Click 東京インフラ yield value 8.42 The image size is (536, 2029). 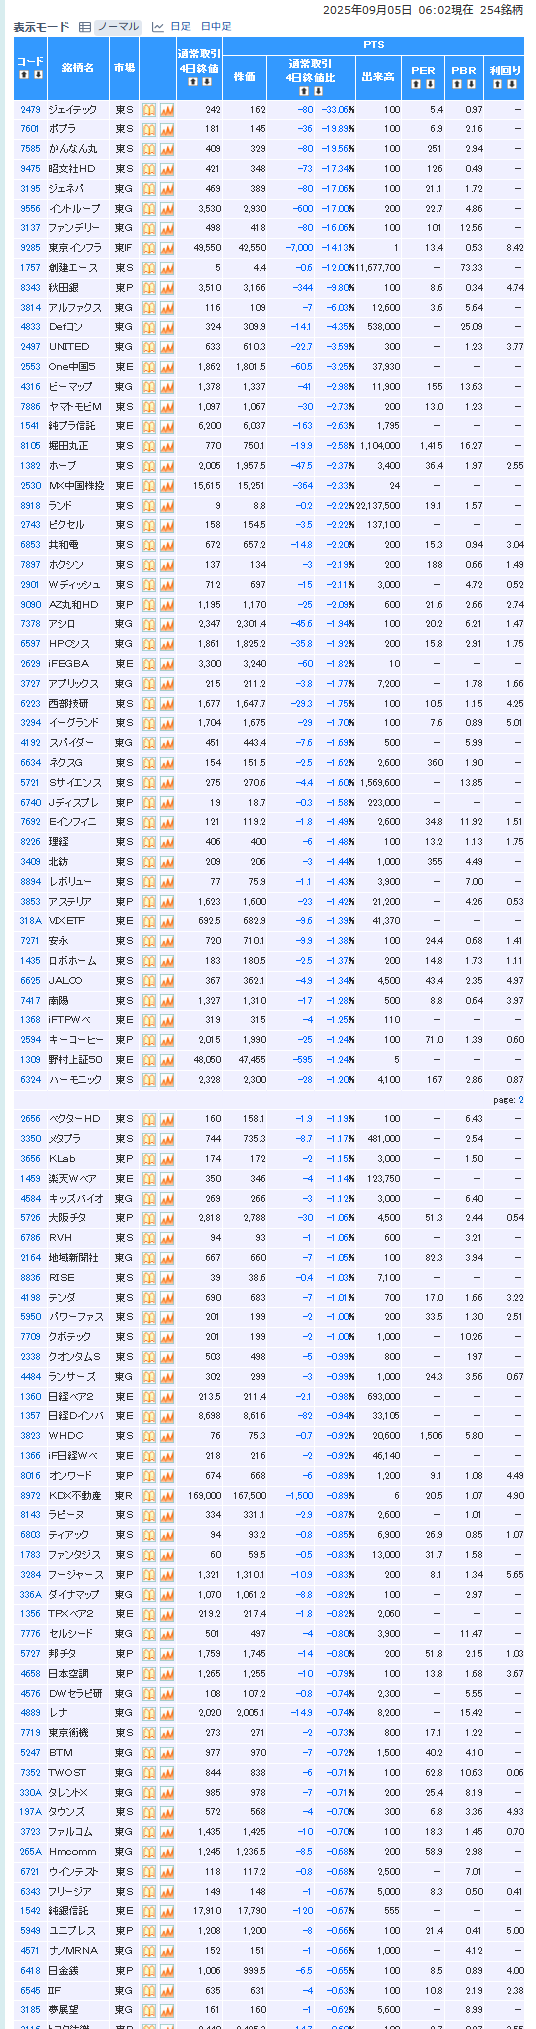[x=514, y=248]
